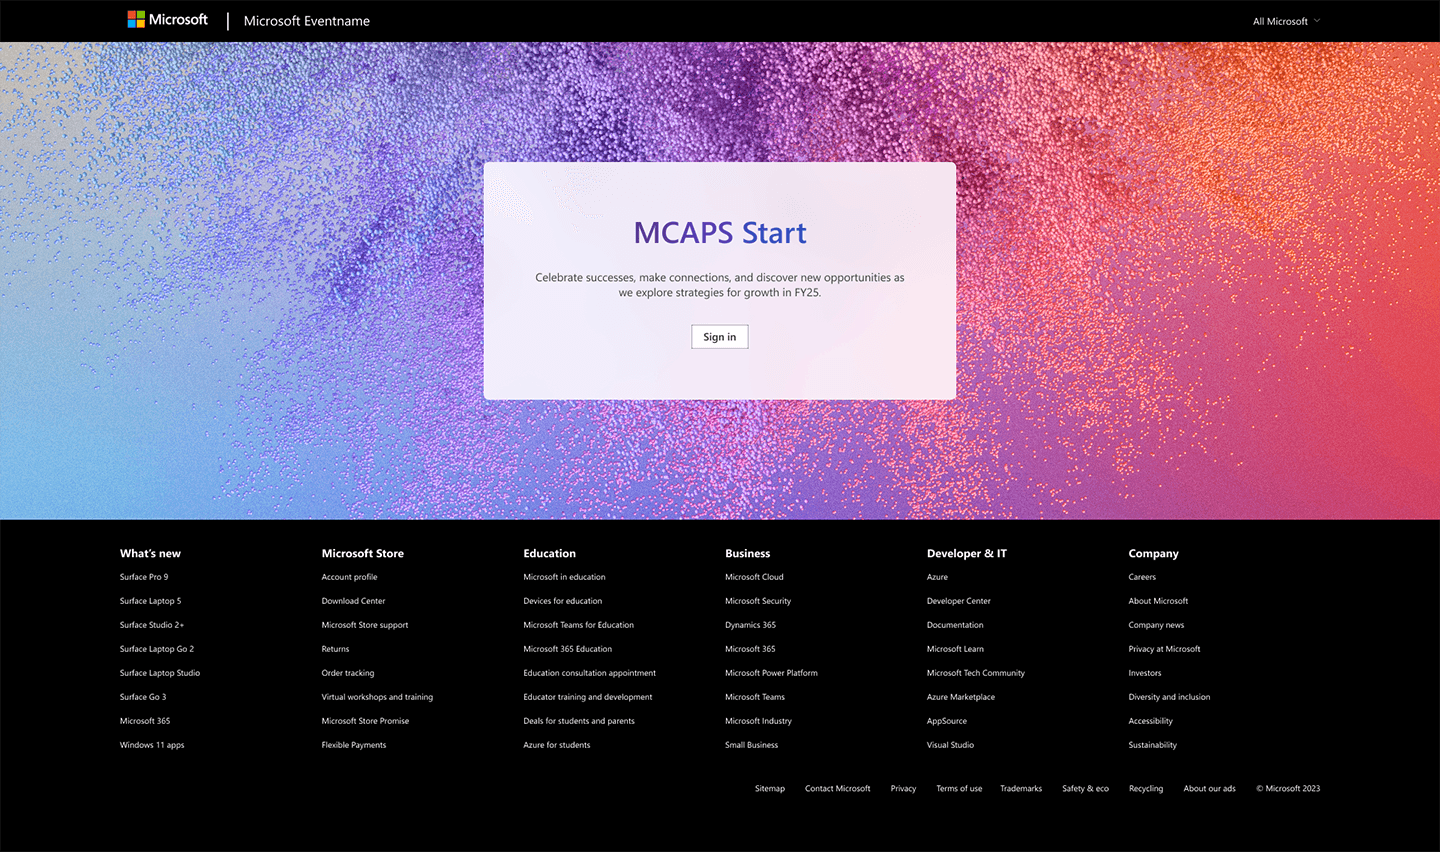The height and width of the screenshot is (852, 1440).
Task: Open the Accessibility link
Action: click(1150, 721)
